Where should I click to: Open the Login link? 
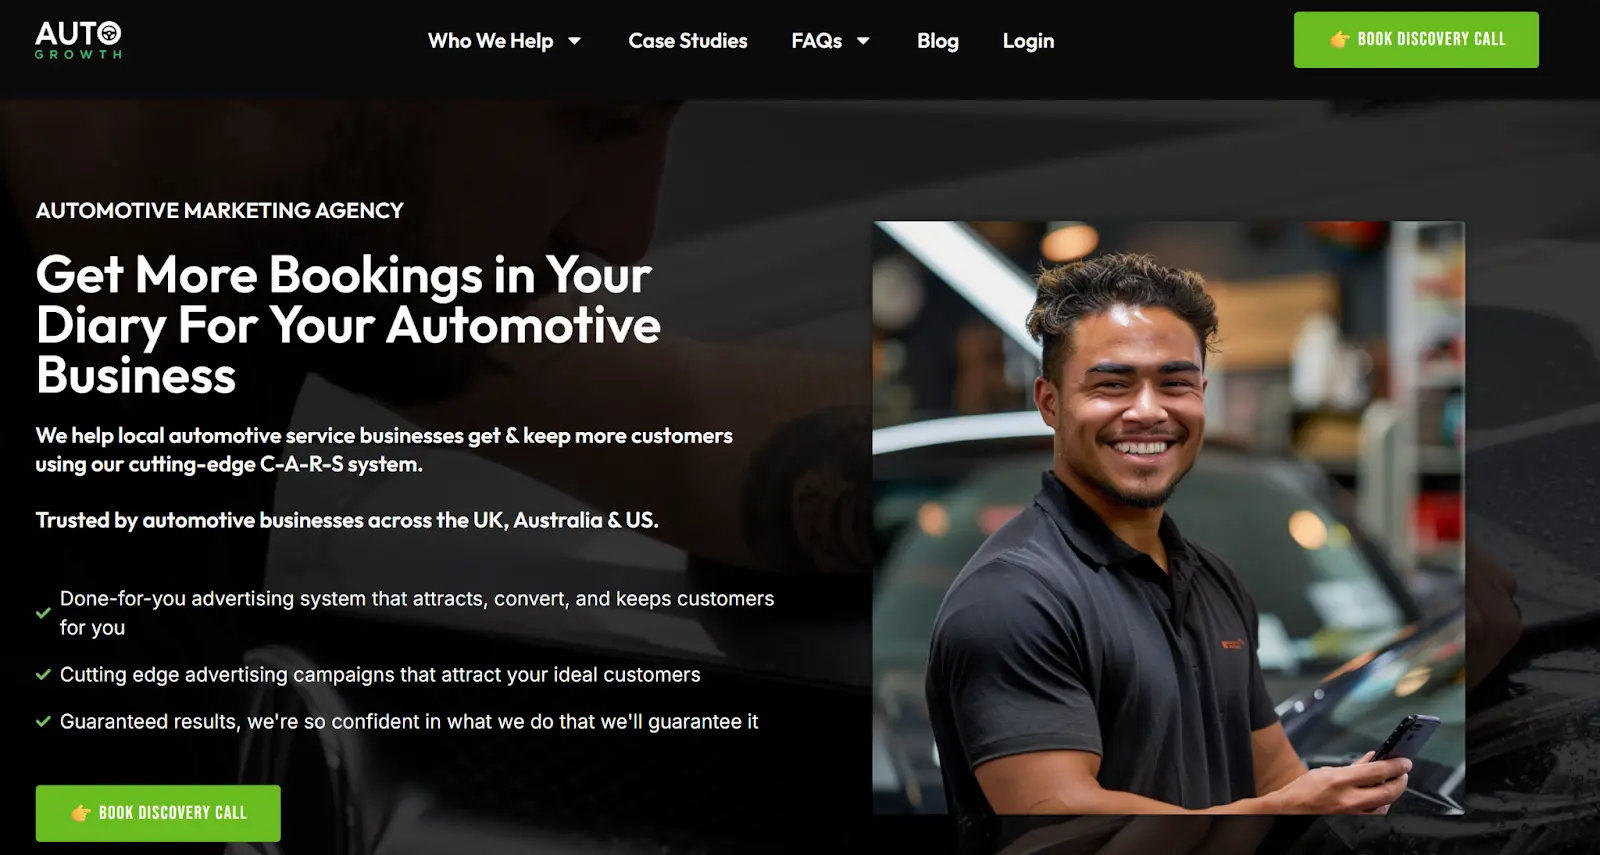click(1028, 41)
